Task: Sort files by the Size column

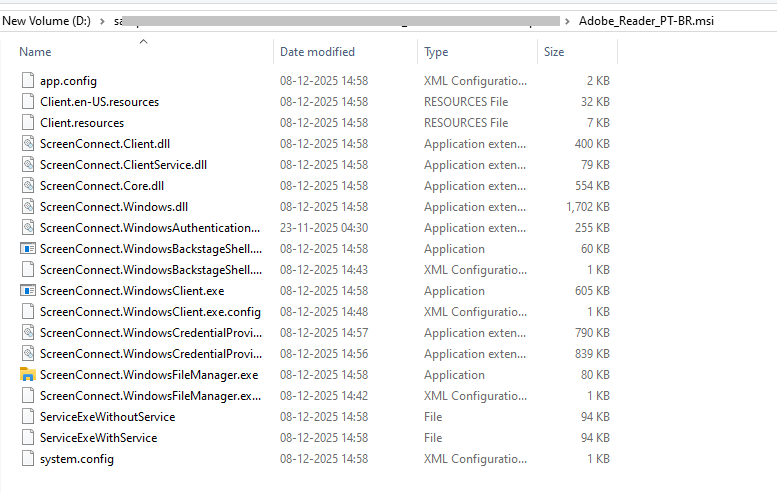Action: point(554,52)
